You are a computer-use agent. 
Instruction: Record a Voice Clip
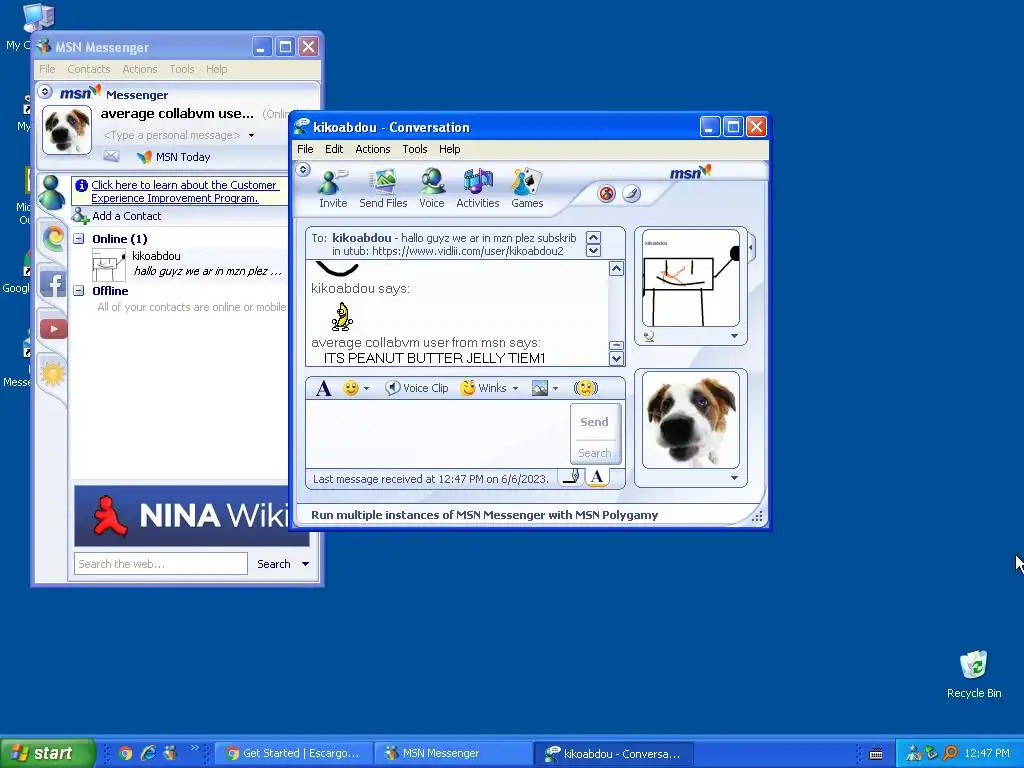coord(417,388)
